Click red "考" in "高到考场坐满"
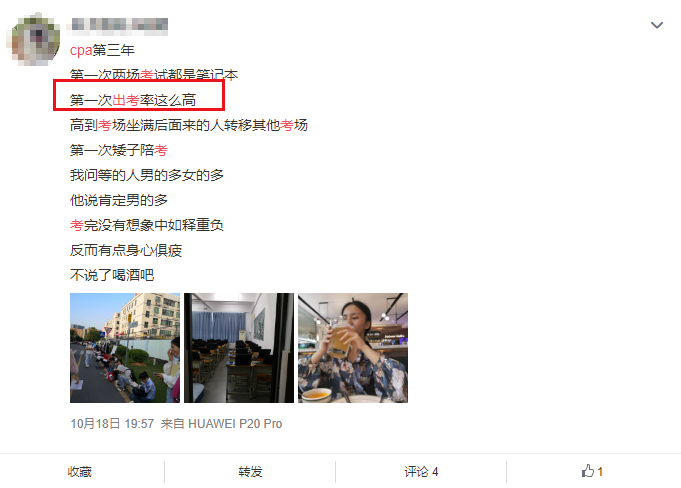681x488 pixels. click(x=105, y=125)
